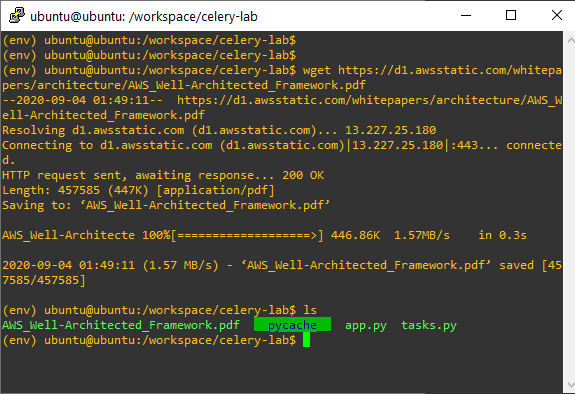This screenshot has height=394, width=575.
Task: Click the '--2020-09-04 01:49:11--' timestamp
Action: (x=83, y=100)
